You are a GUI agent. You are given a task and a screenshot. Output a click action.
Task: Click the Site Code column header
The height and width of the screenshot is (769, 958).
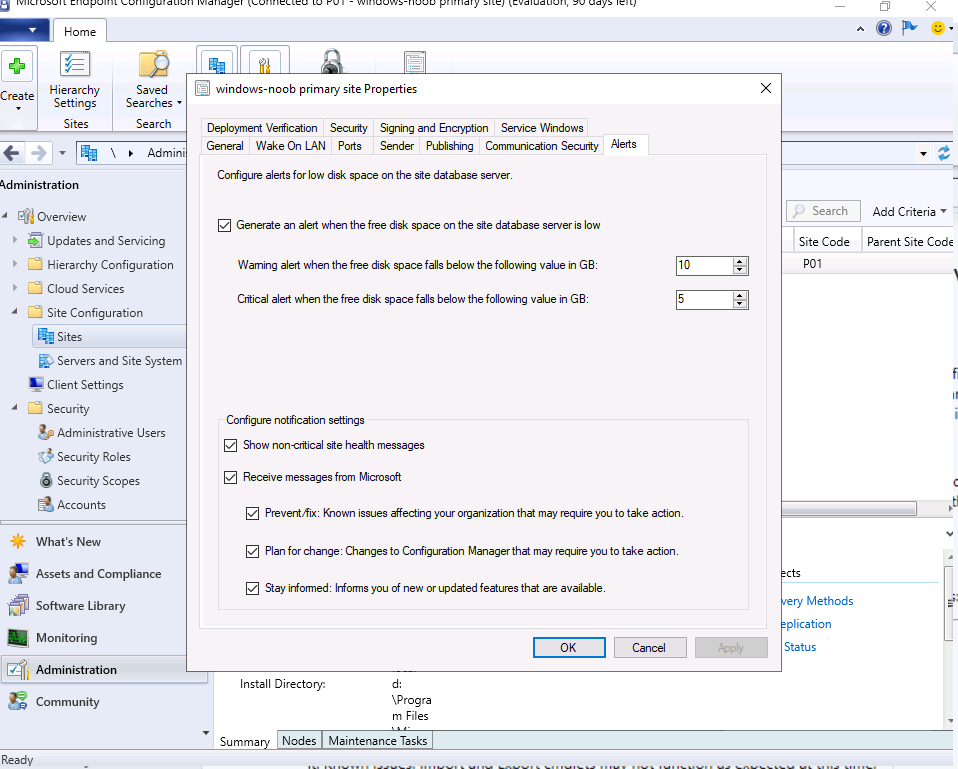click(x=824, y=241)
